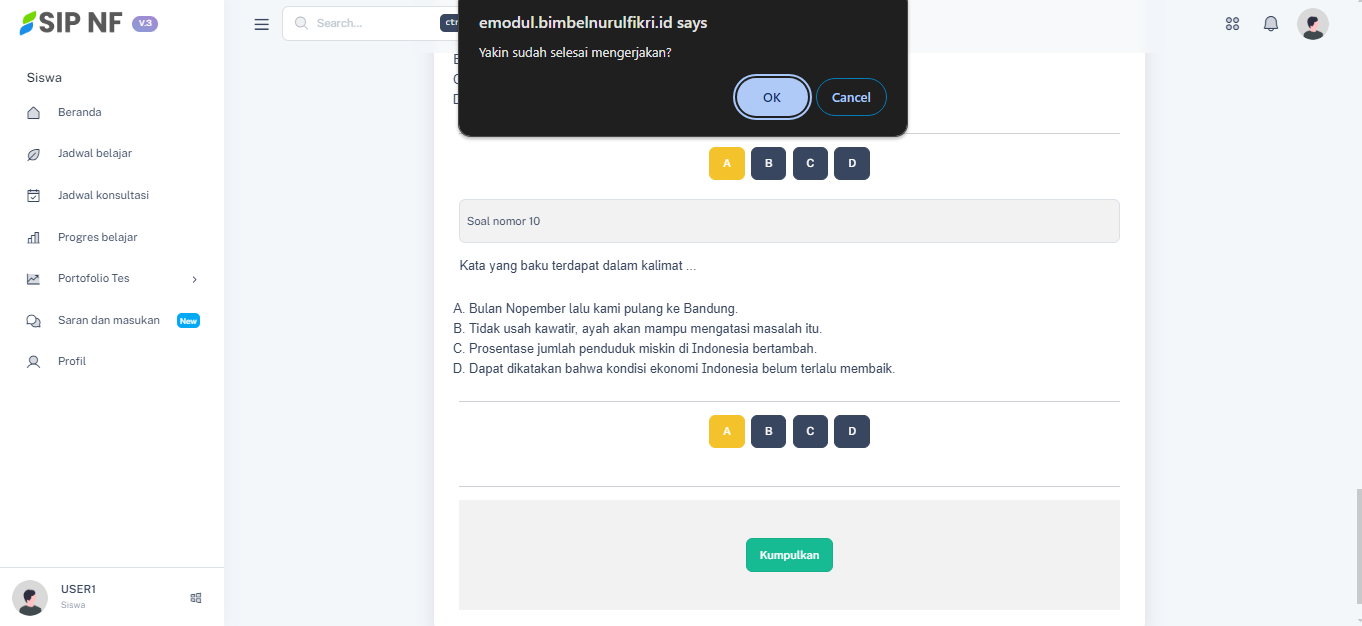Expand the Portofolio Tes submenu

point(194,279)
